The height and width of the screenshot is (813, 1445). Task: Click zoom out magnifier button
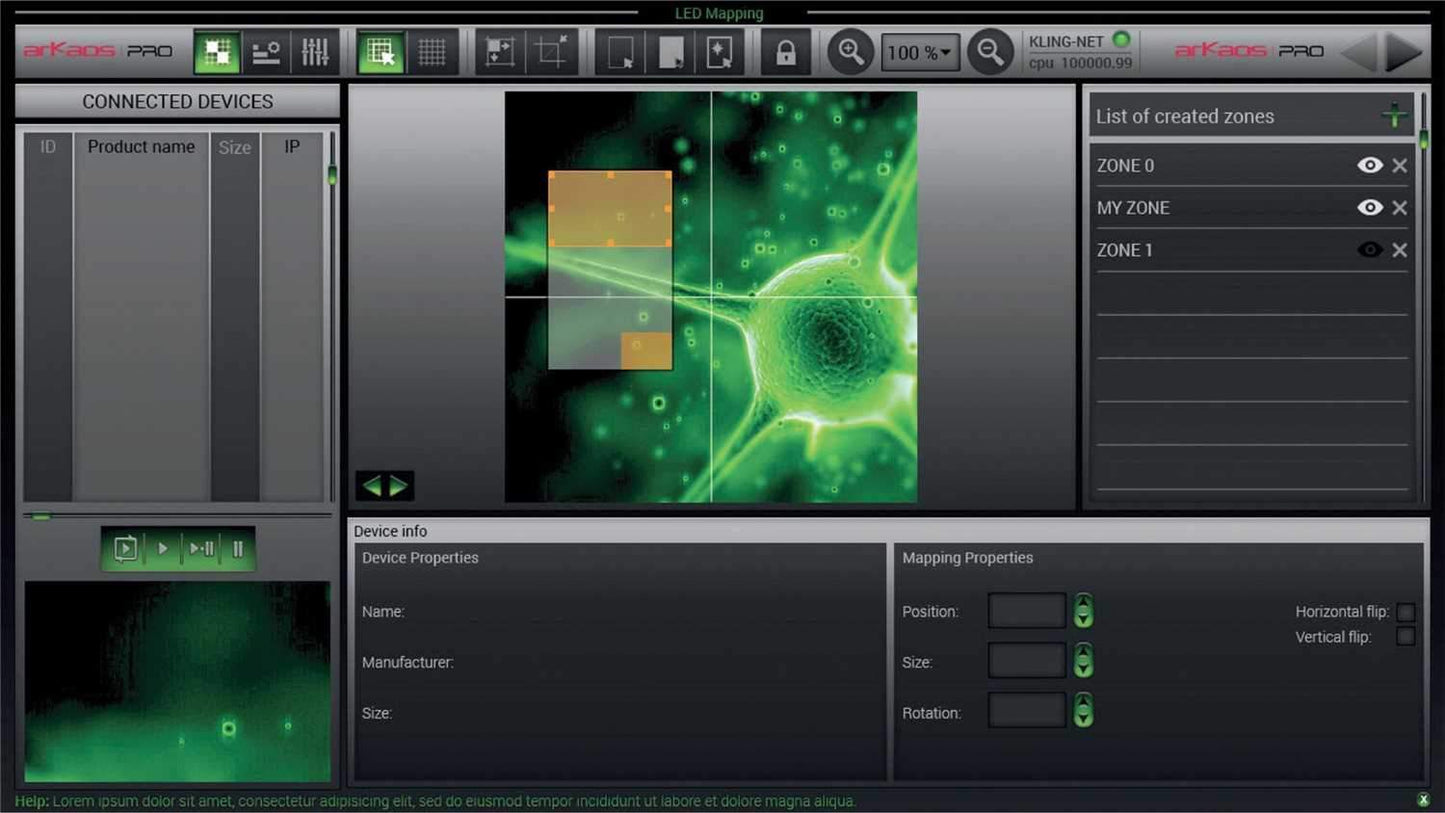coord(990,51)
